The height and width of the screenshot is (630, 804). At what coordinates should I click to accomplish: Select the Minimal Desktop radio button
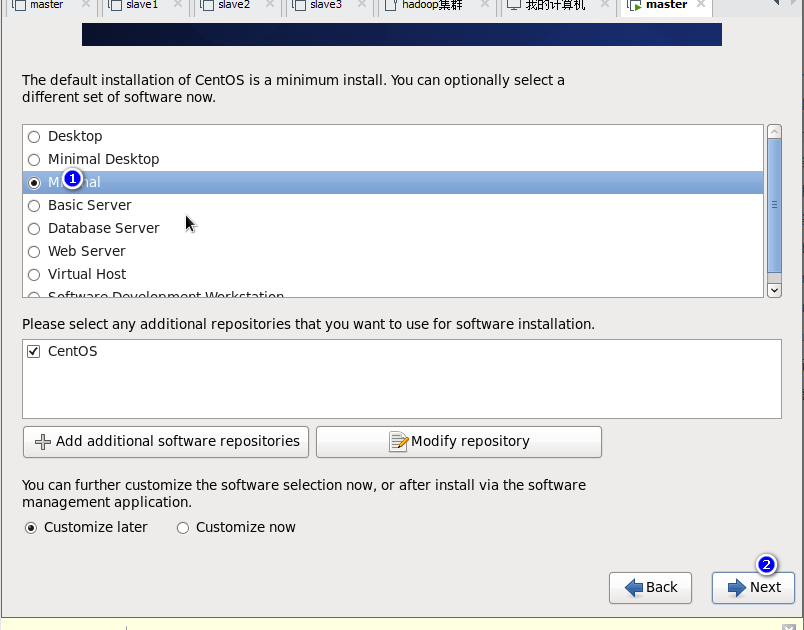click(34, 159)
